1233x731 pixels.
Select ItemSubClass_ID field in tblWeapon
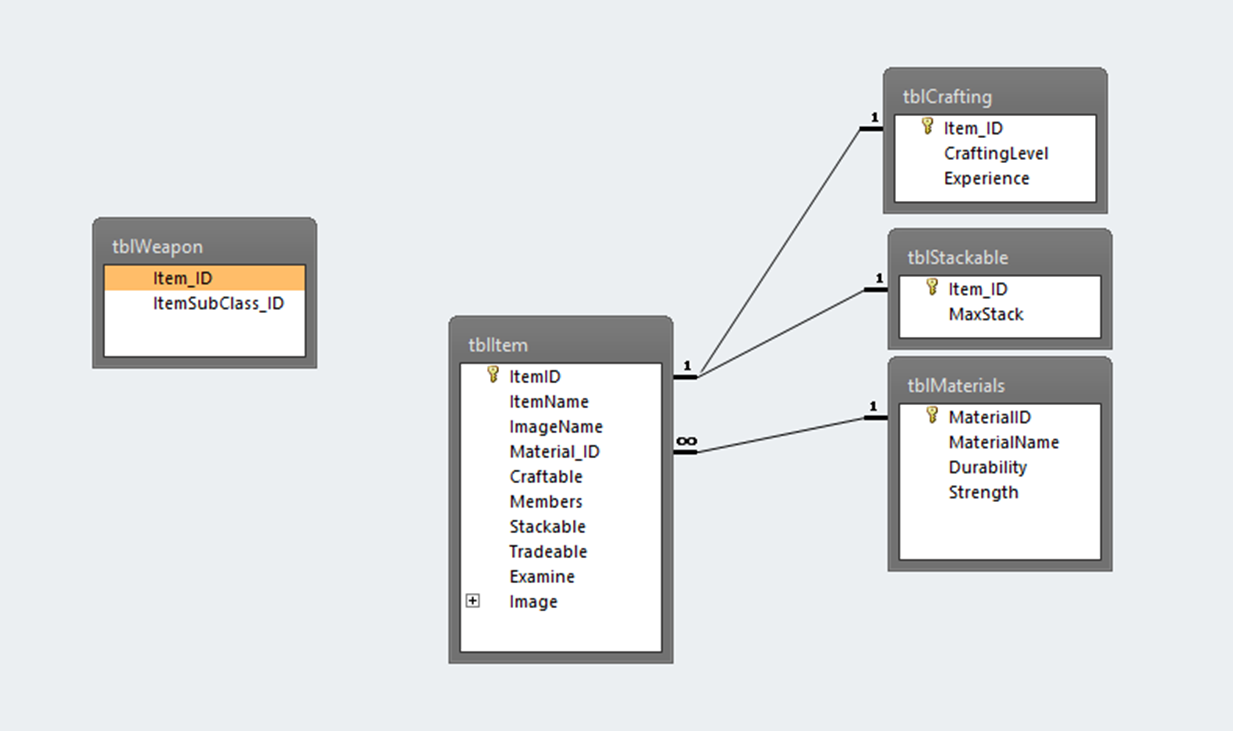[x=218, y=303]
